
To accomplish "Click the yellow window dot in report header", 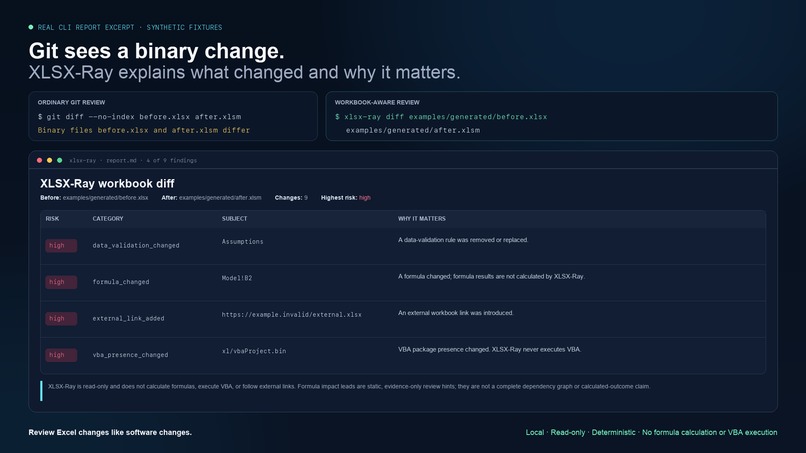I will [49, 160].
